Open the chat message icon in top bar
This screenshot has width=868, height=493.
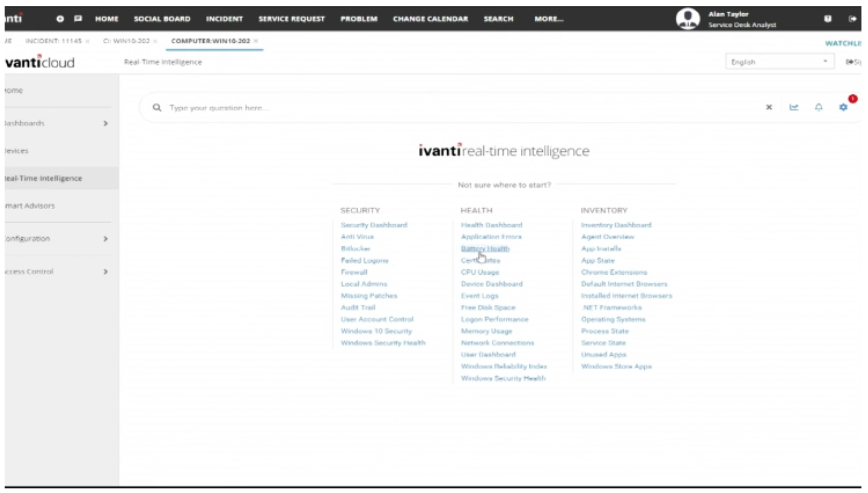(78, 19)
